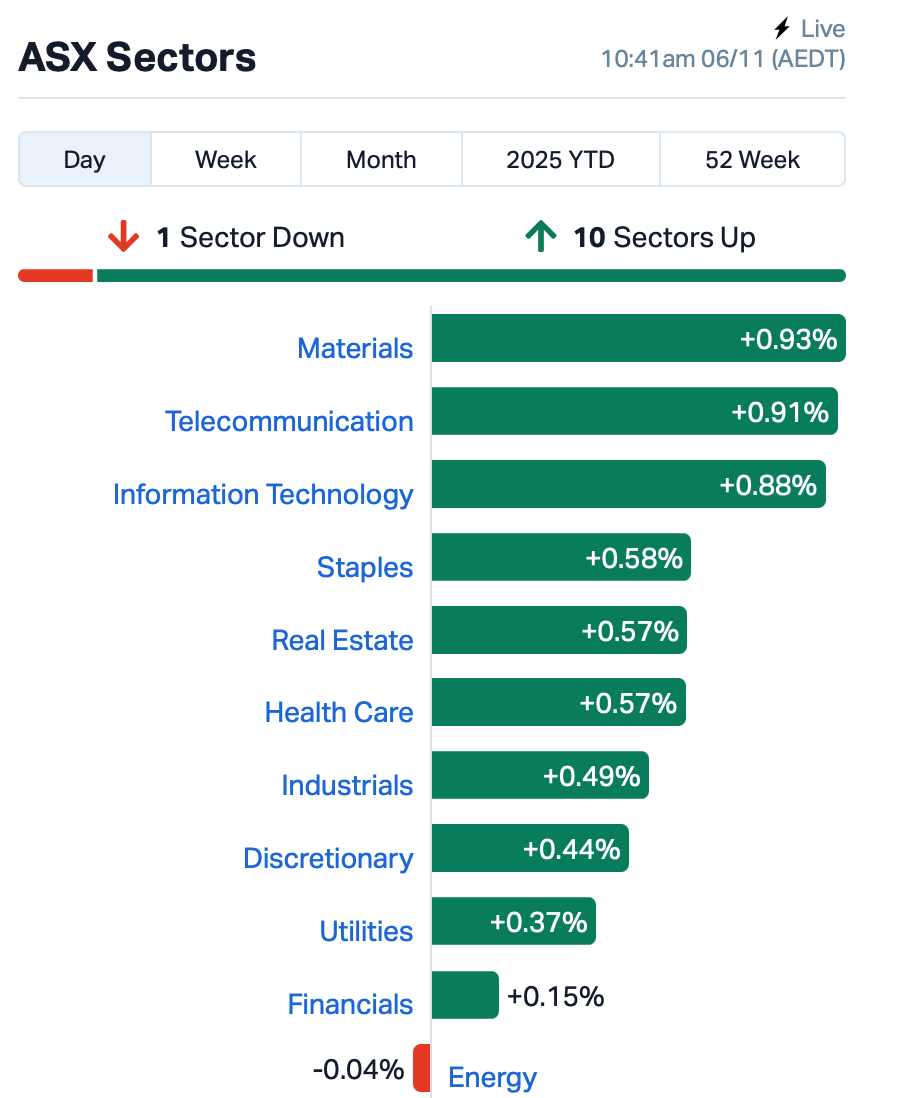
Task: Click the green up arrow icon
Action: click(540, 238)
